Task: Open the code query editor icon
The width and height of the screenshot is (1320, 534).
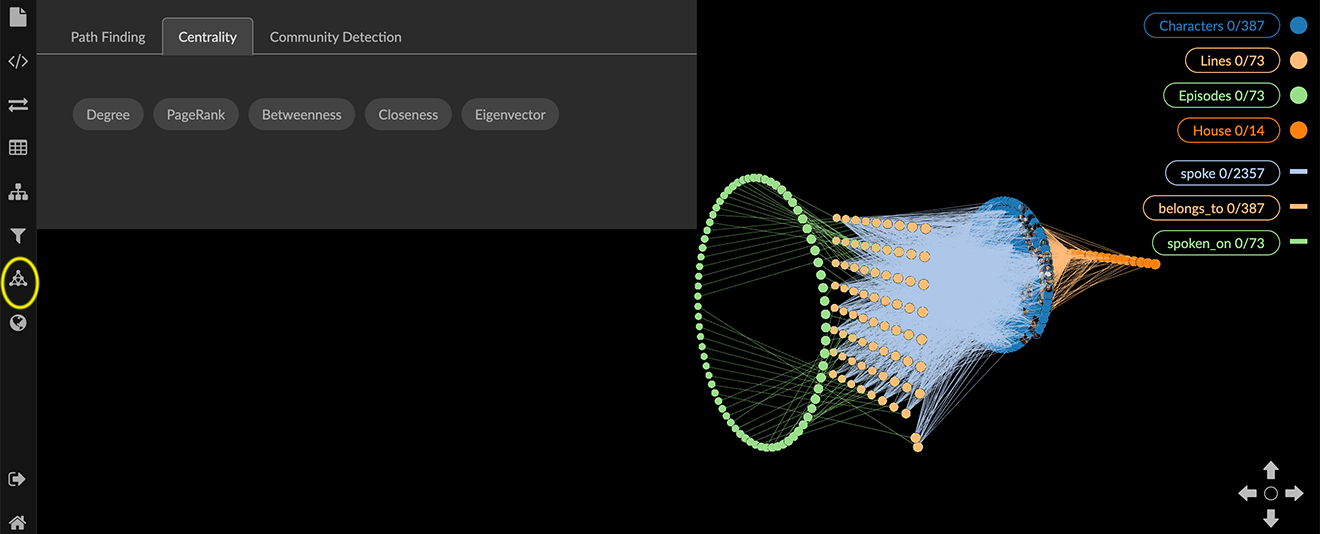Action: pos(17,61)
